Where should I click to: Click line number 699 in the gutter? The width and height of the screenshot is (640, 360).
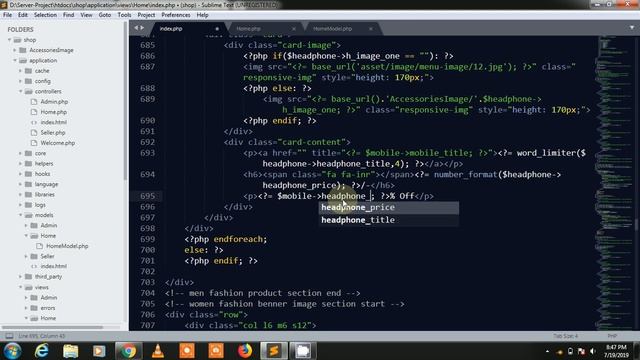click(x=147, y=239)
